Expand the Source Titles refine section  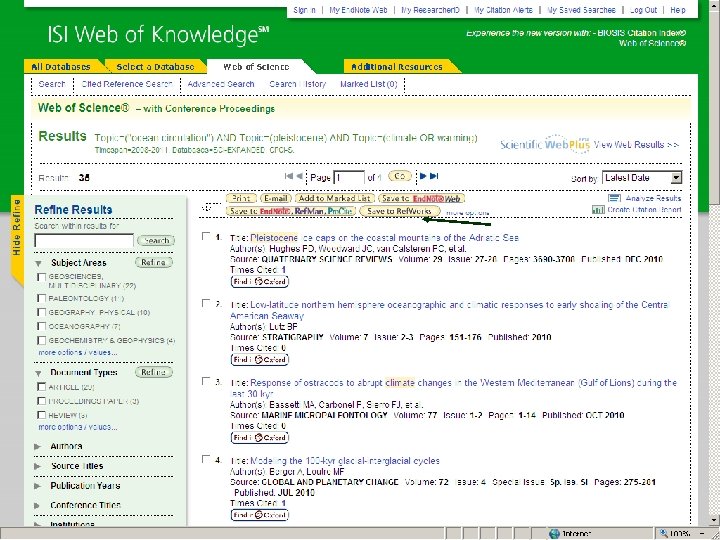(38, 466)
